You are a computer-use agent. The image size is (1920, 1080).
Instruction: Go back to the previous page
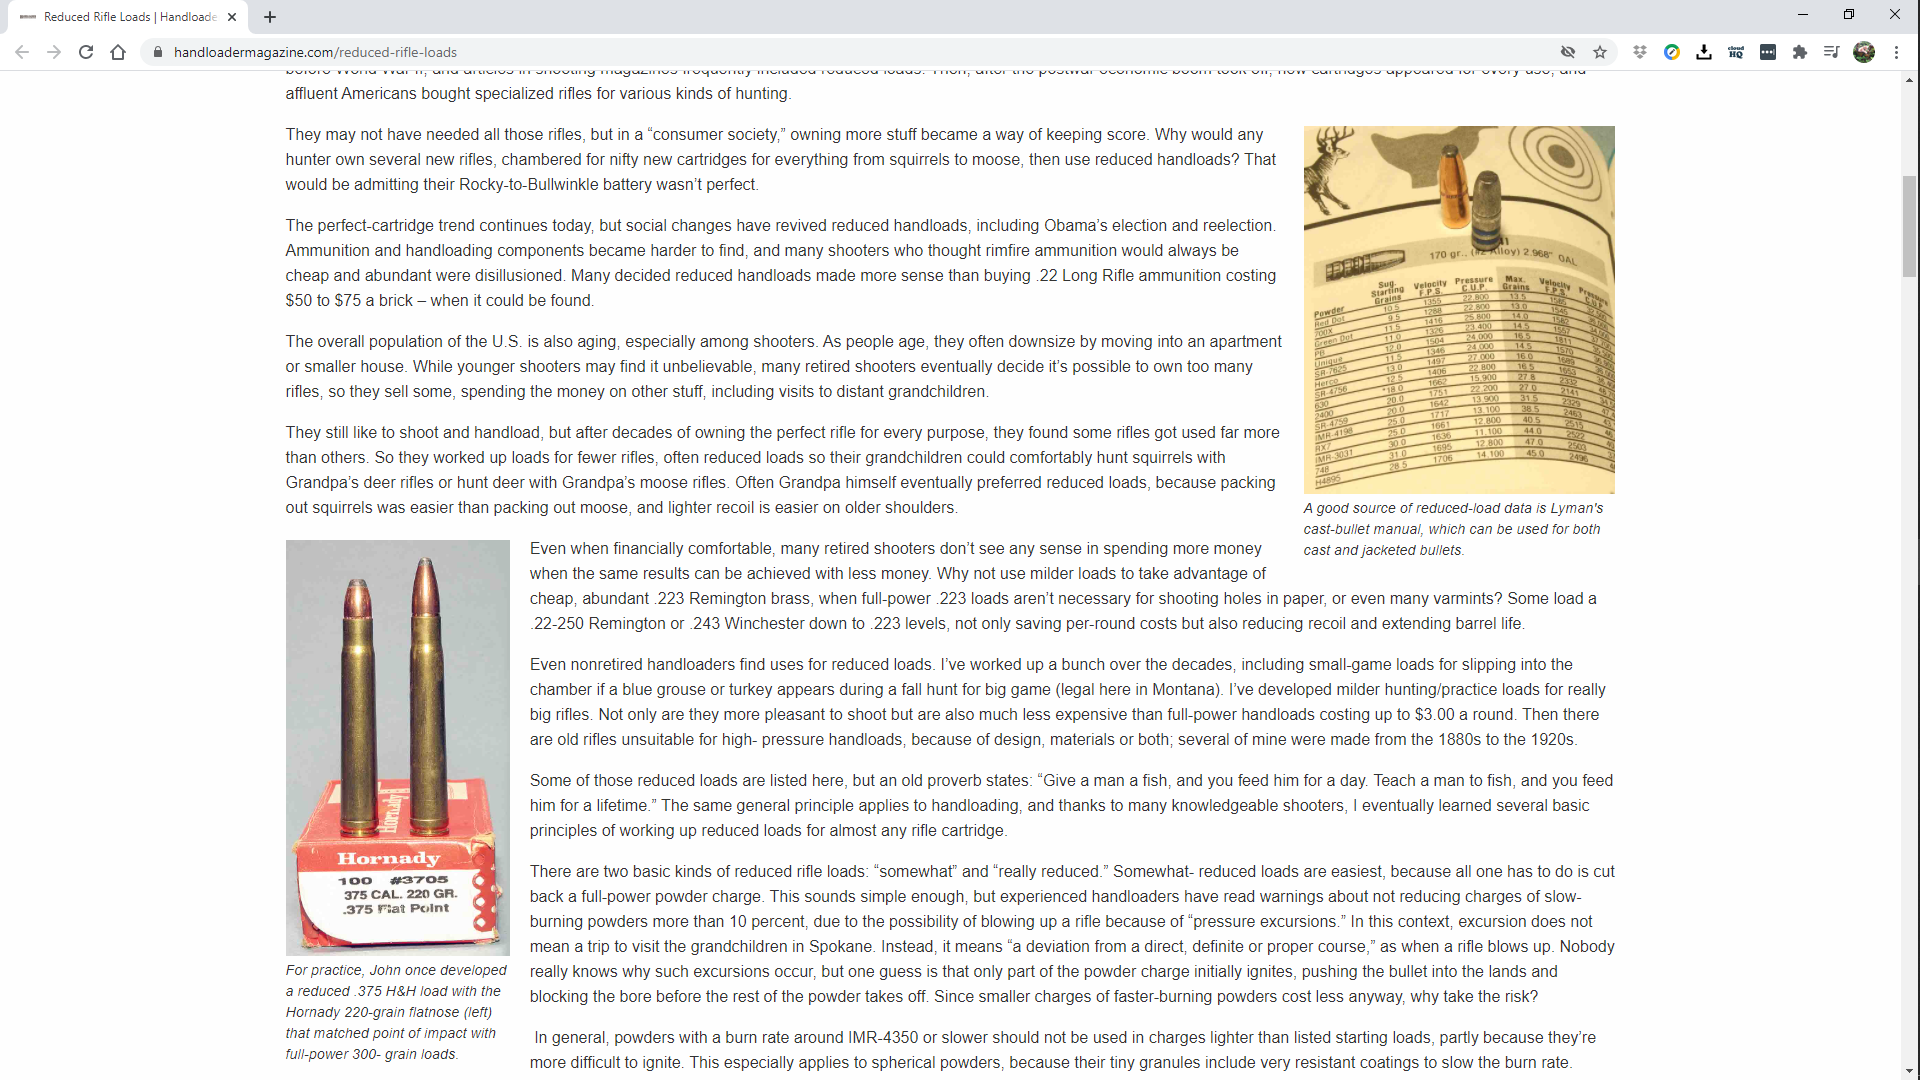click(x=22, y=52)
